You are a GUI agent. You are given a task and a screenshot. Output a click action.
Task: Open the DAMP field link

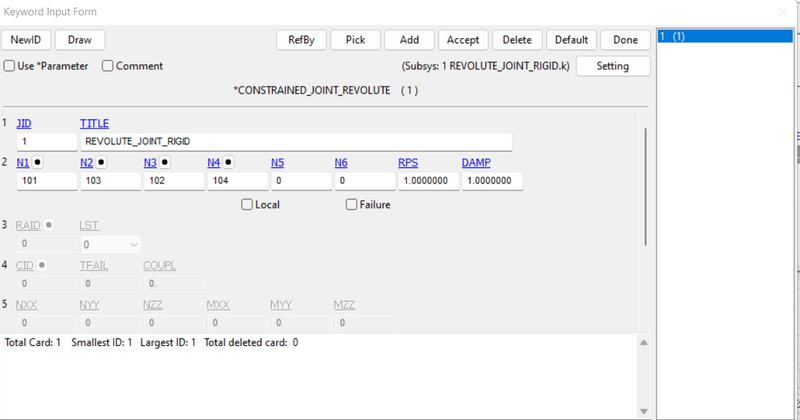(476, 163)
